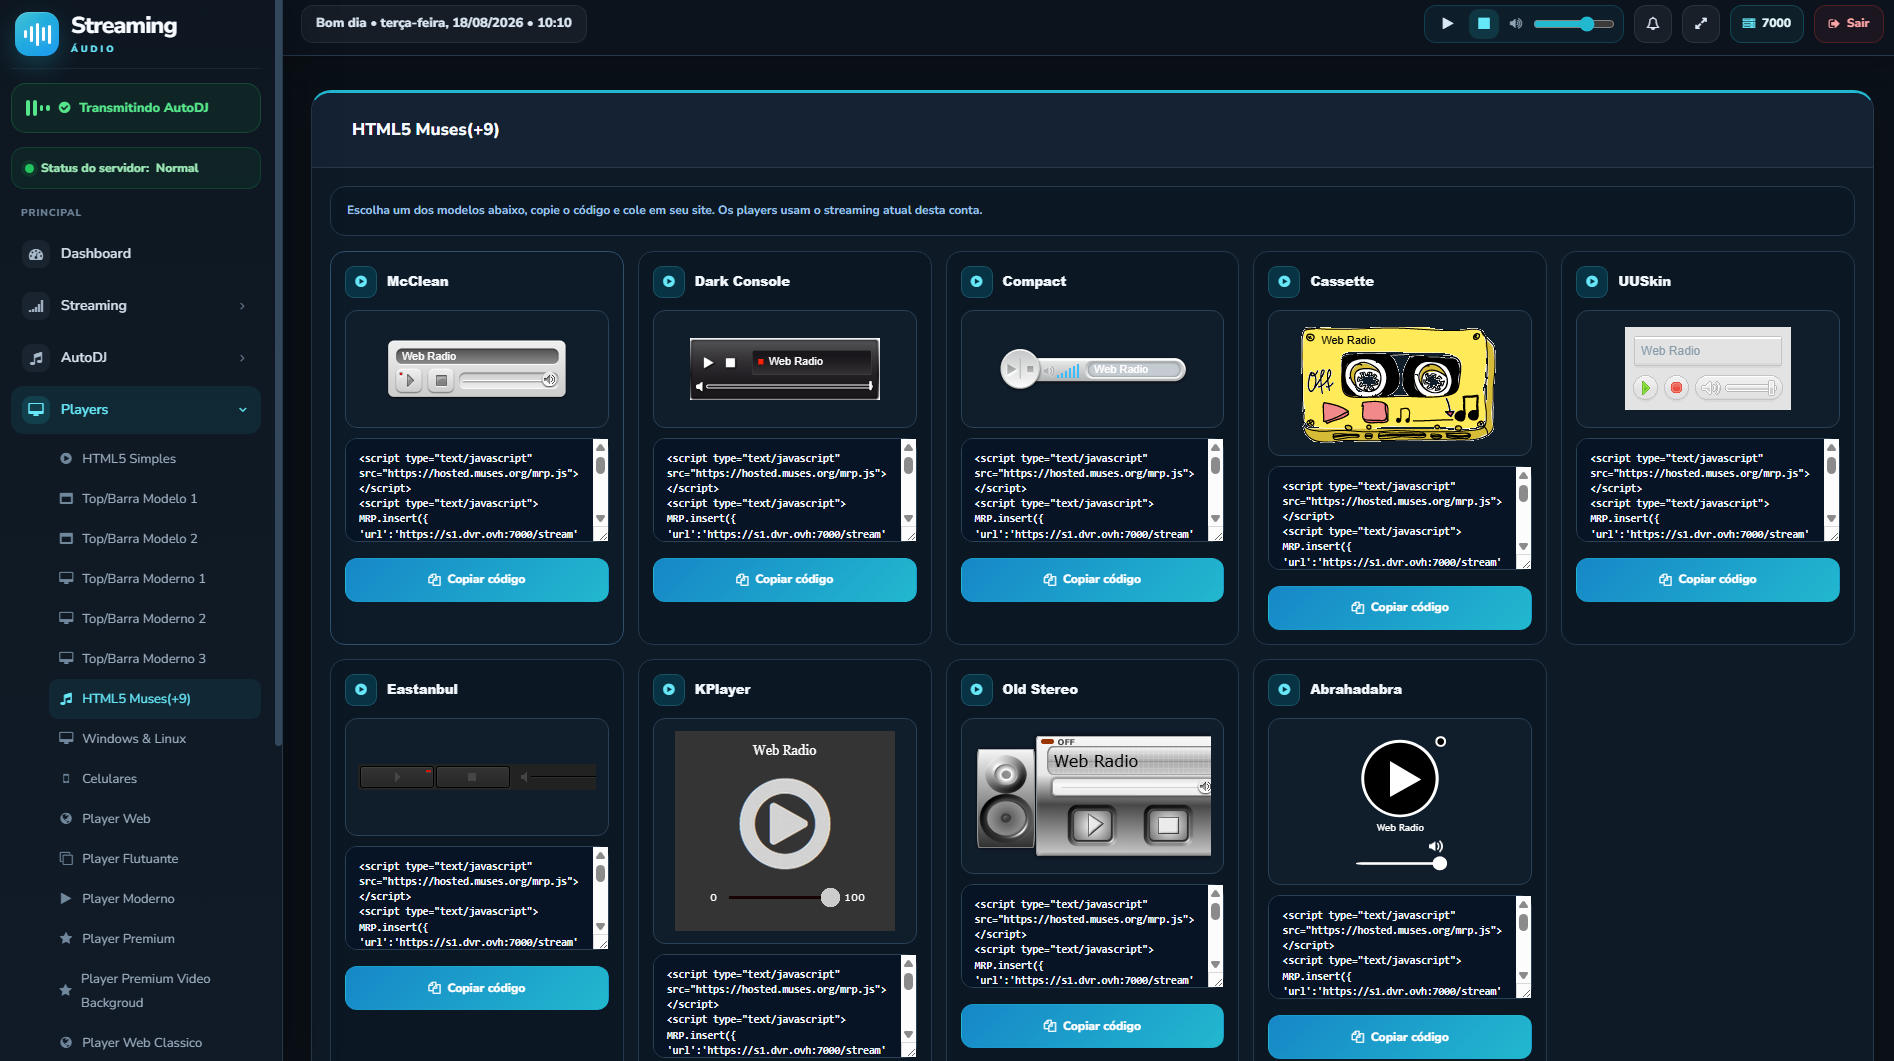Open Top/Barra Moderno 2 item
The image size is (1894, 1061).
[155, 619]
